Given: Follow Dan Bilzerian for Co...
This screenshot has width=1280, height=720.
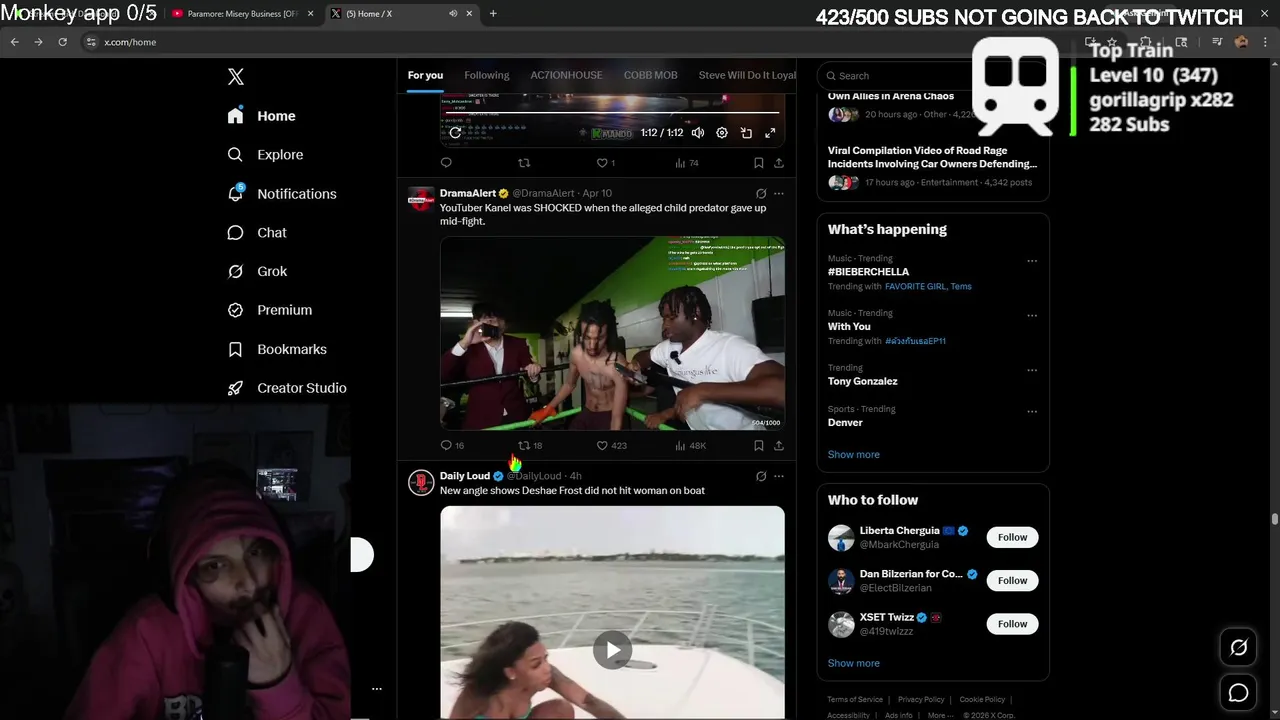Looking at the screenshot, I should pos(1012,580).
